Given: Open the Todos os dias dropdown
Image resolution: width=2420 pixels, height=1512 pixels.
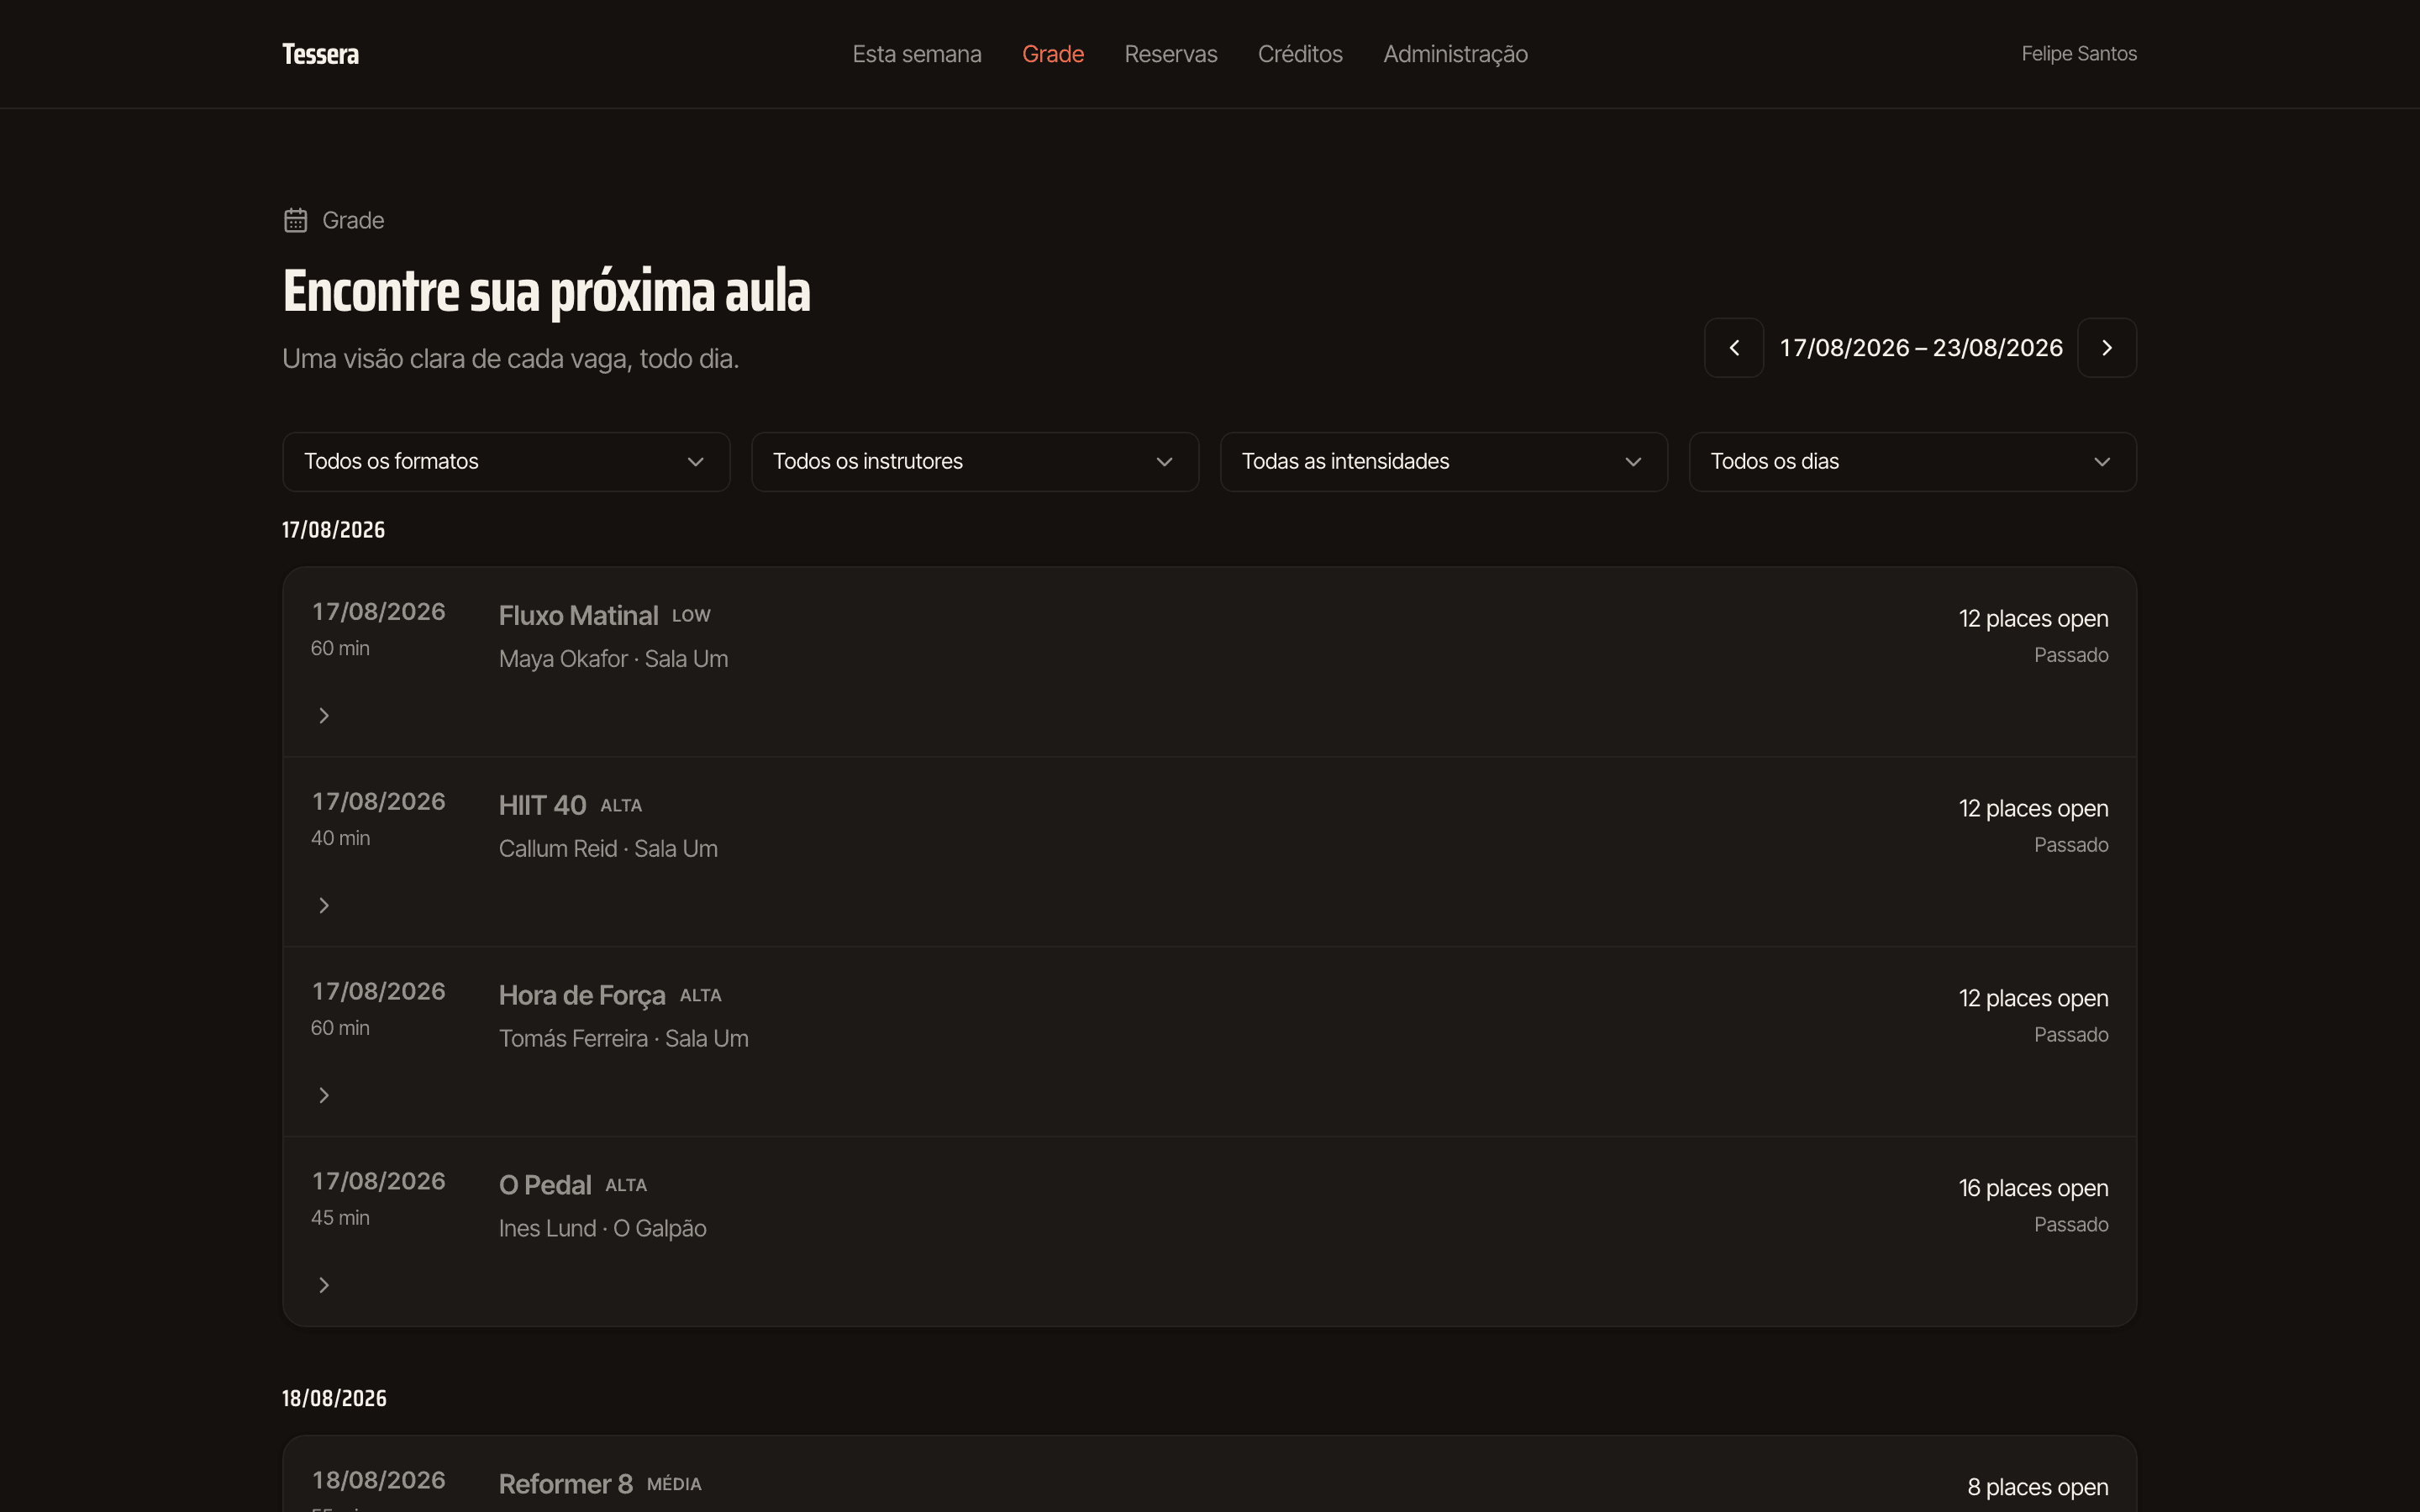Looking at the screenshot, I should point(1912,461).
